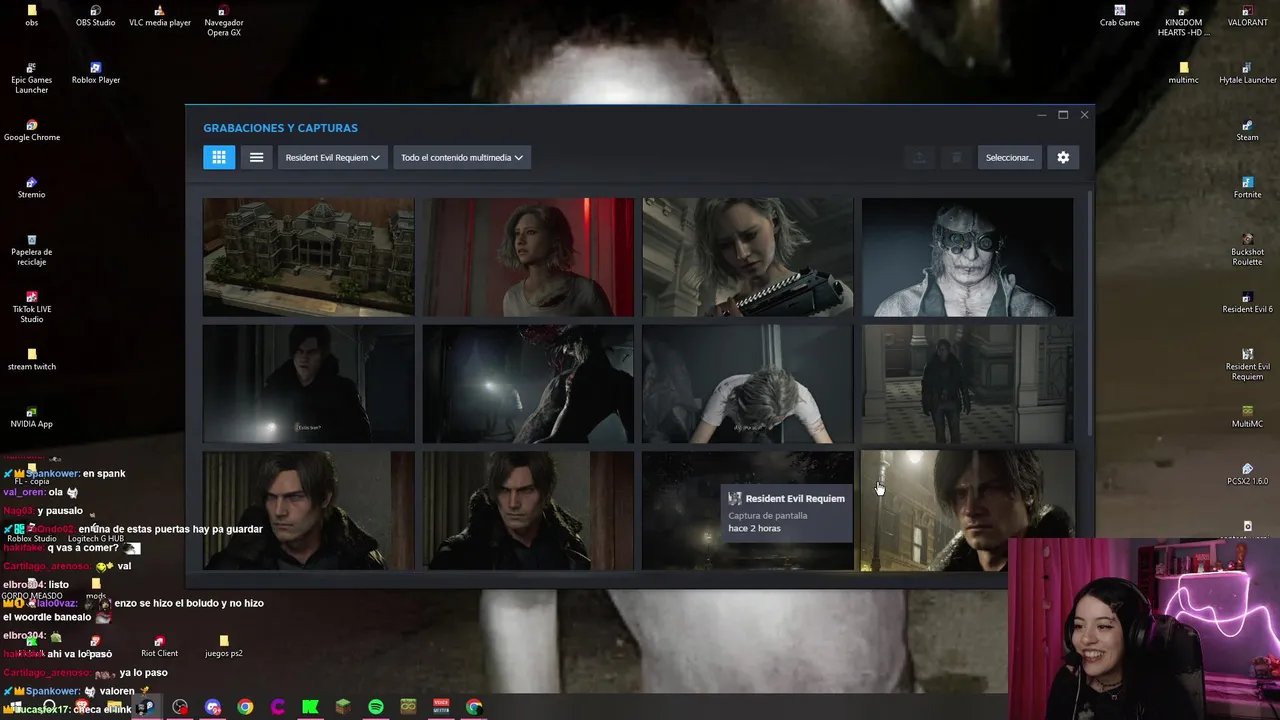
Task: Open the mansion model screenshot thumbnail
Action: tap(308, 257)
